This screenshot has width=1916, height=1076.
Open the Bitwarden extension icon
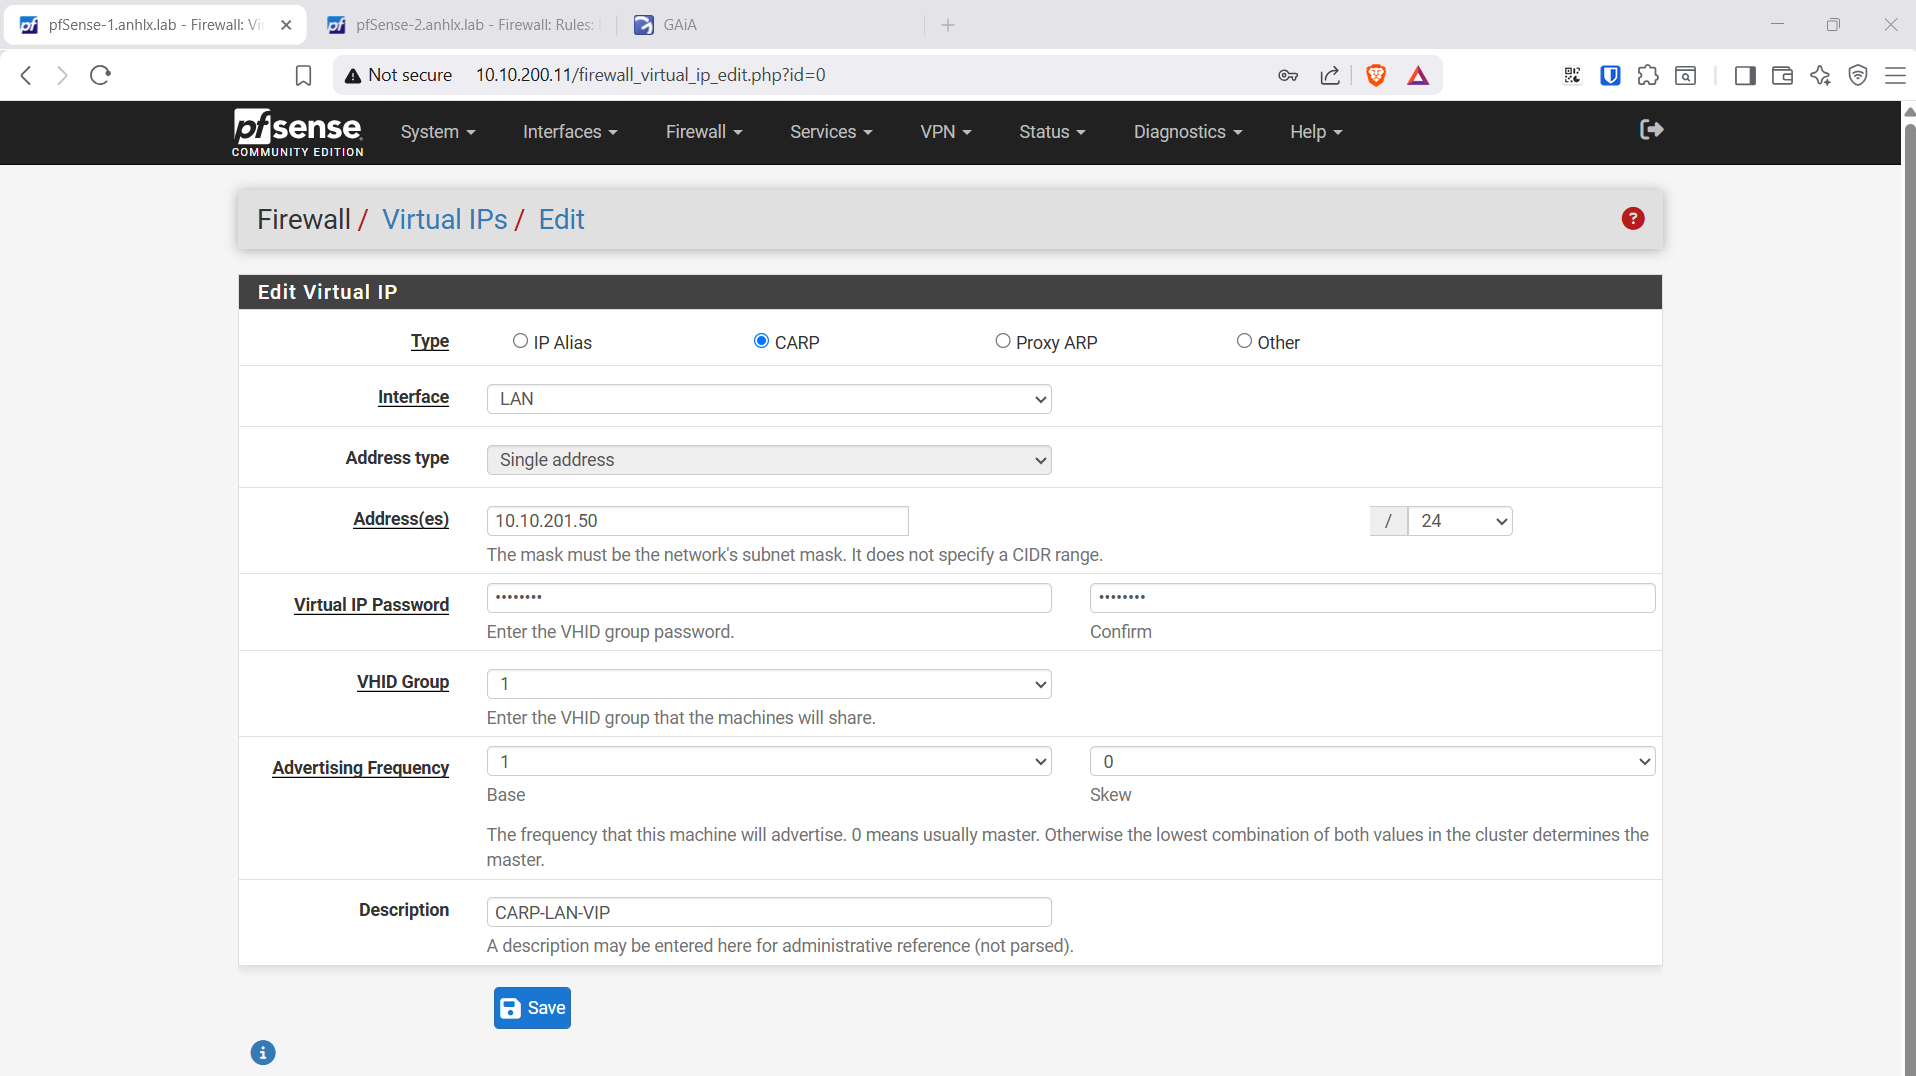[x=1610, y=76]
